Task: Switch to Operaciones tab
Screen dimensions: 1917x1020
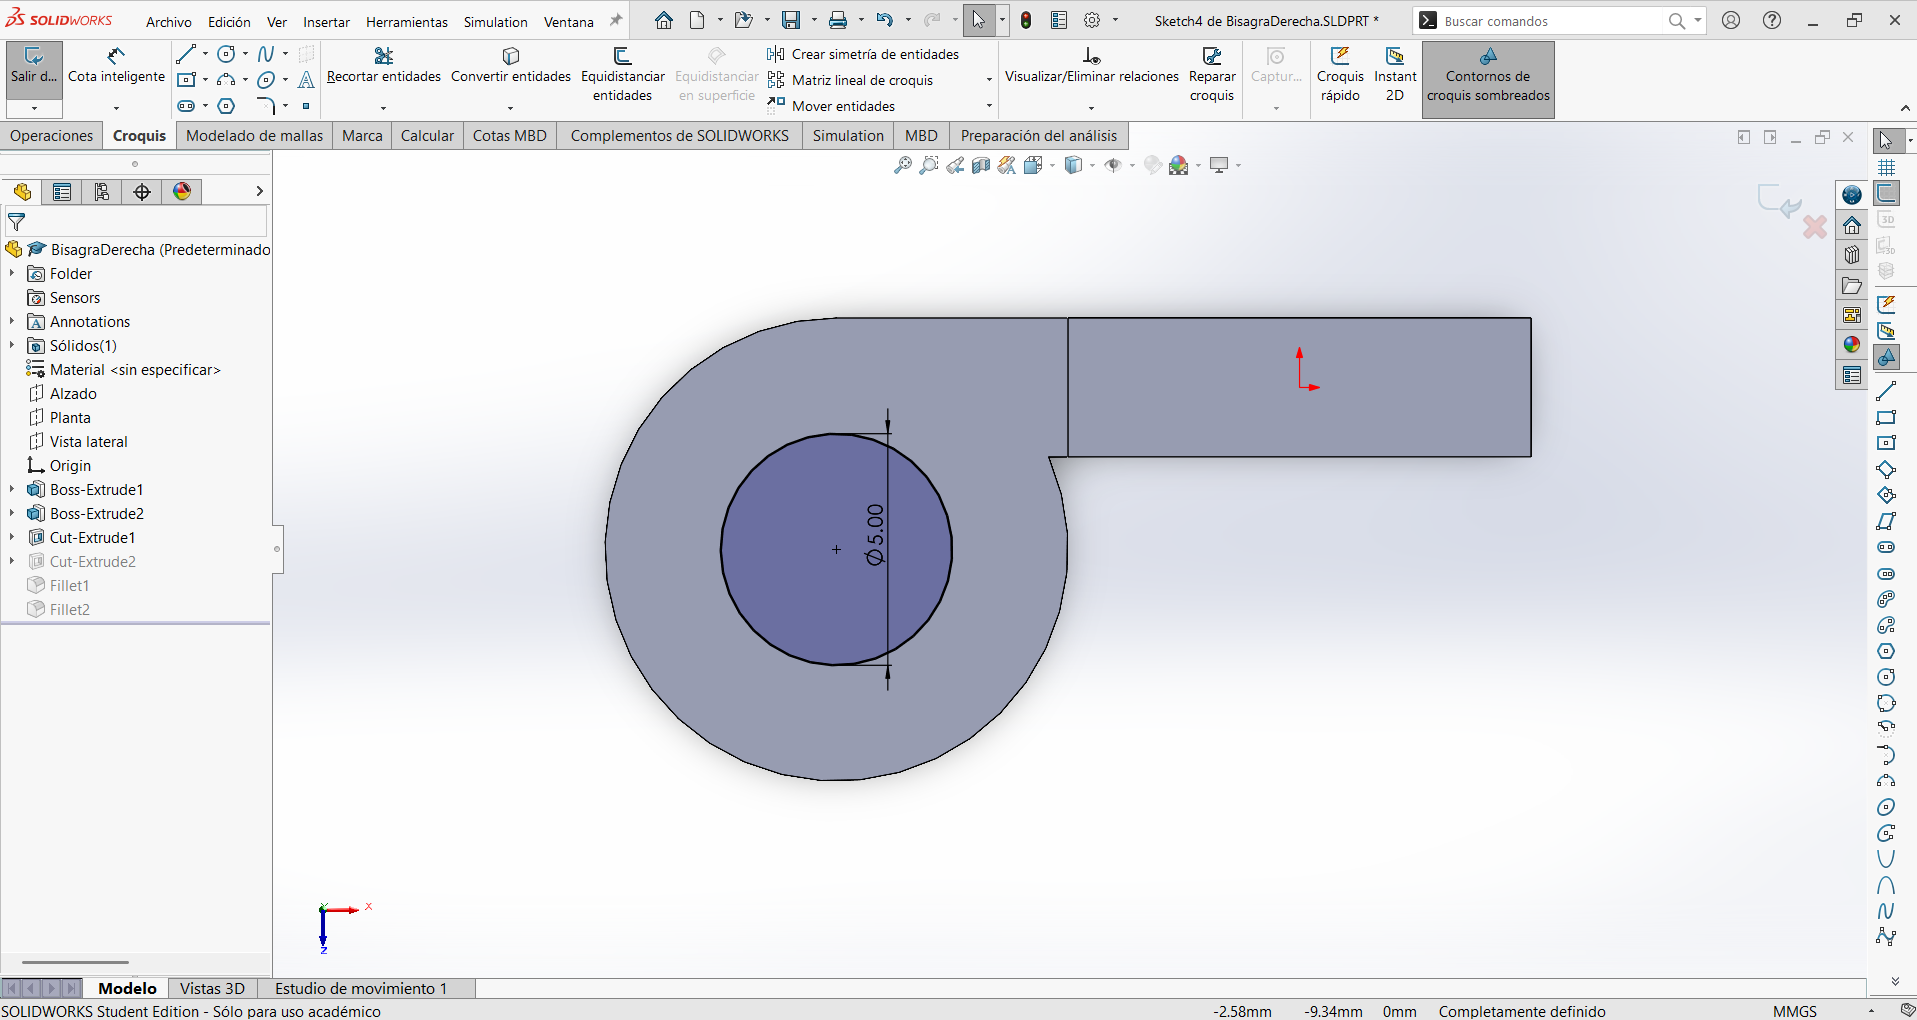Action: (52, 136)
